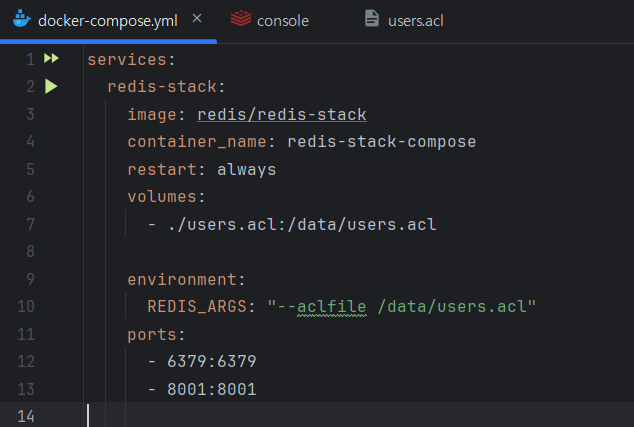Screen dimensions: 634x427
Task: Click the port mapping '8001:8001'
Action: tap(212, 389)
